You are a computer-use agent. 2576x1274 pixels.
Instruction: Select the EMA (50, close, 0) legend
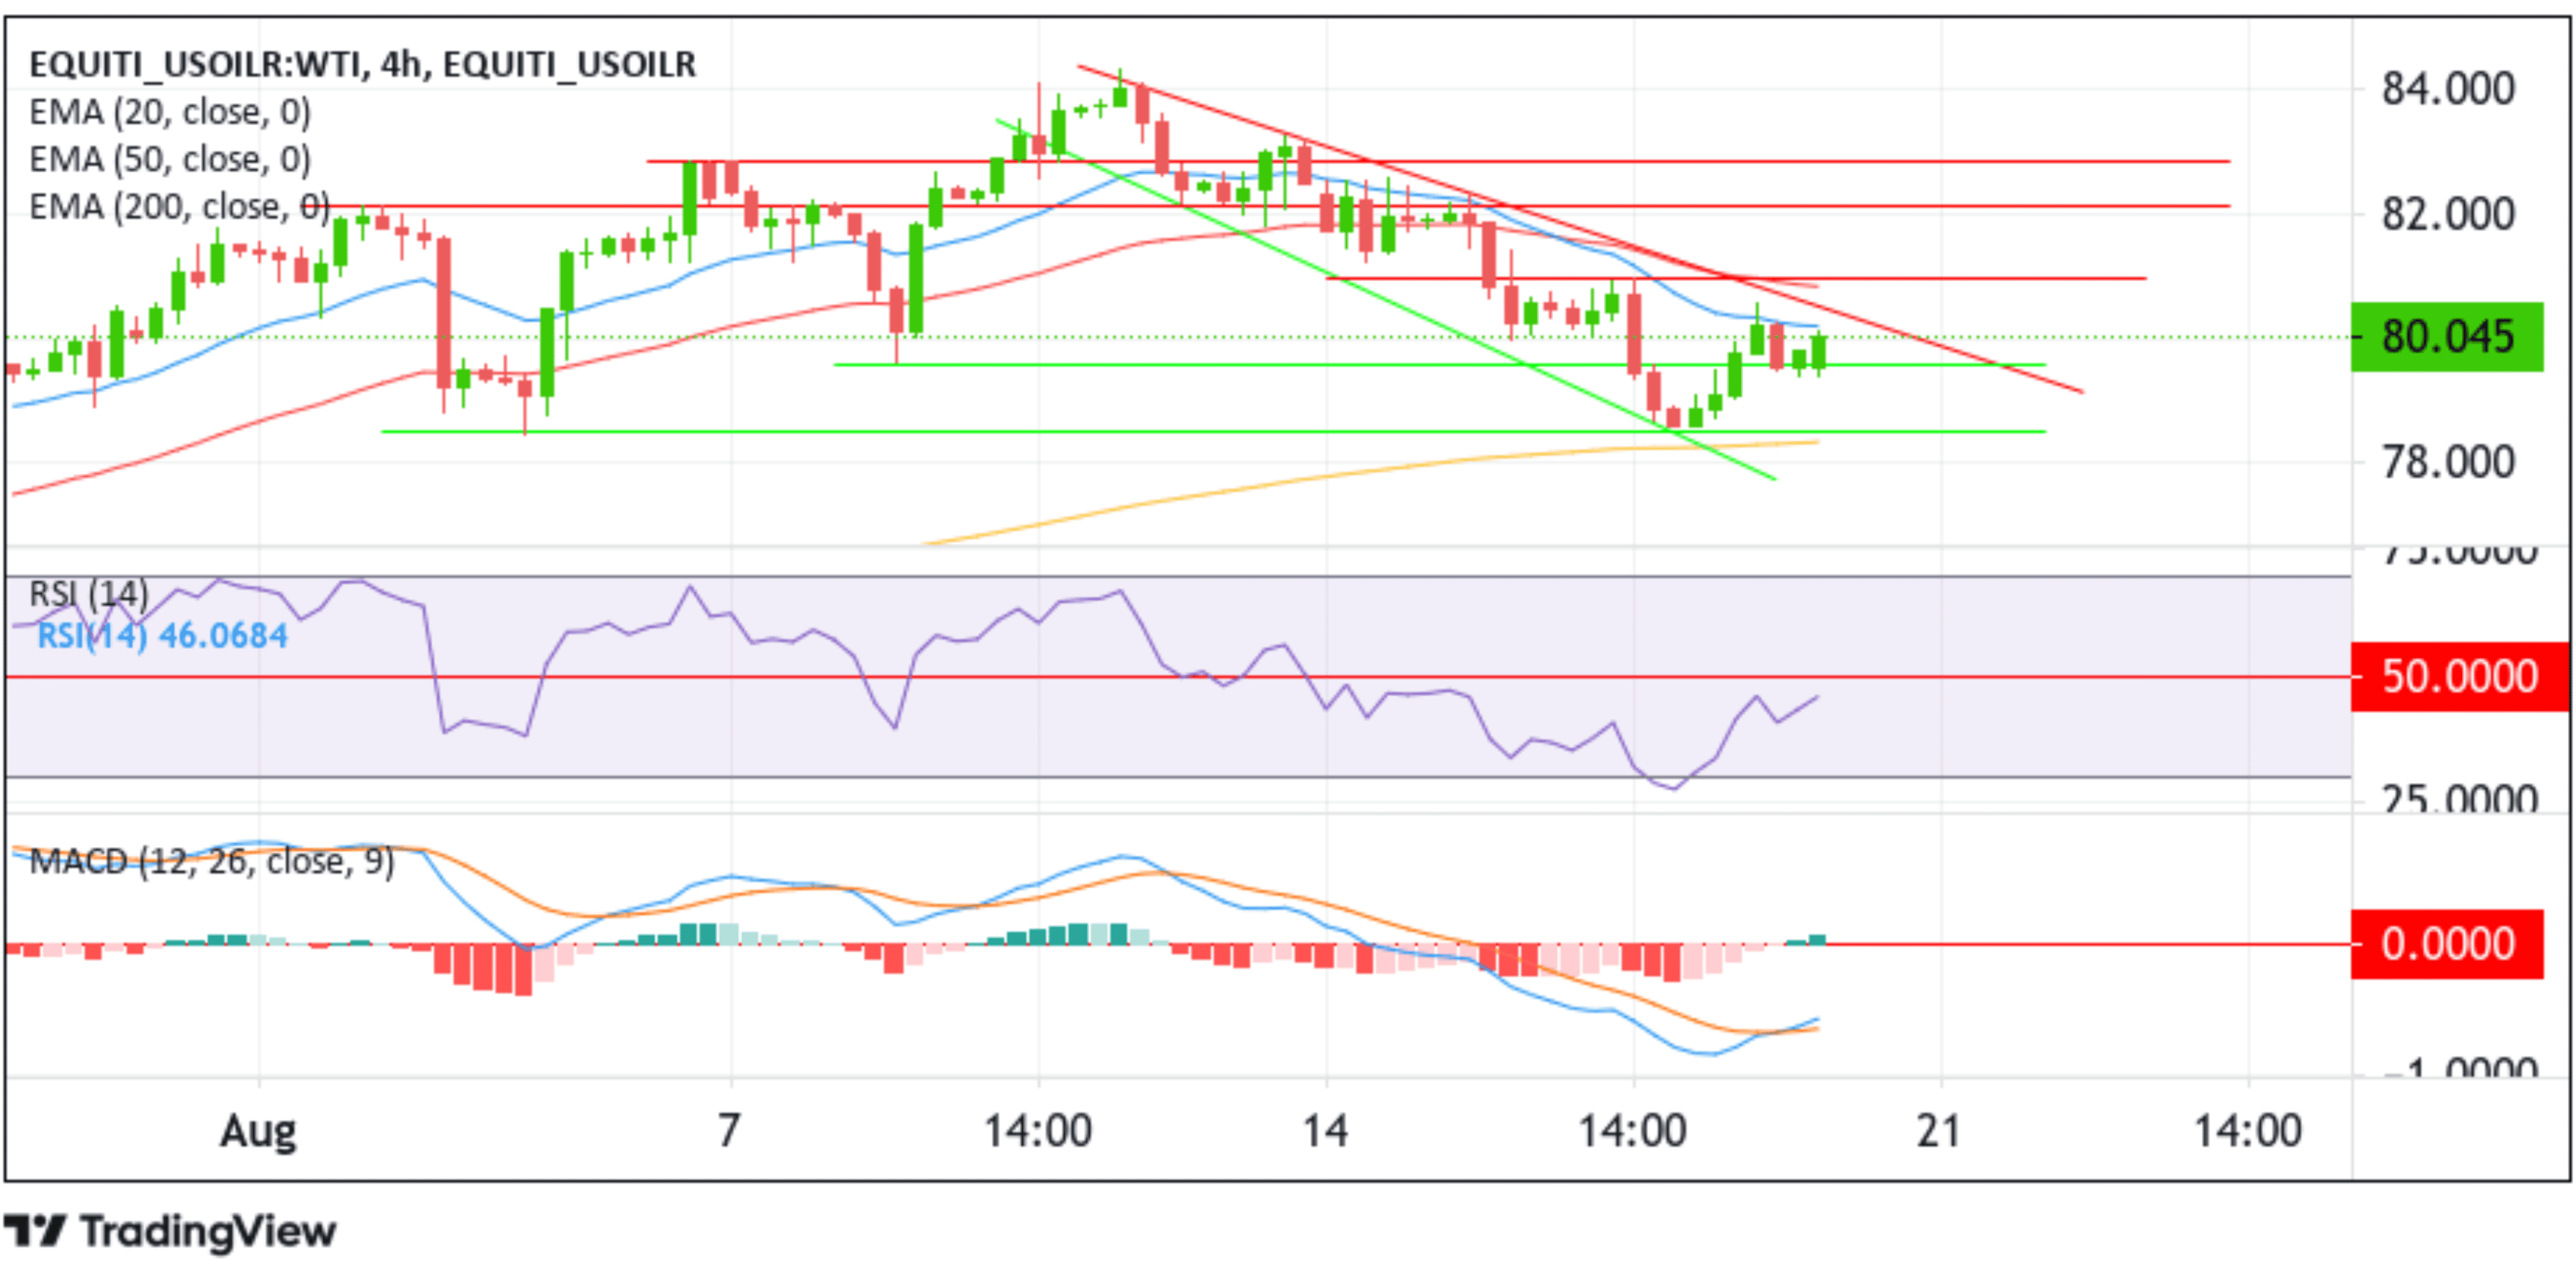click(170, 159)
